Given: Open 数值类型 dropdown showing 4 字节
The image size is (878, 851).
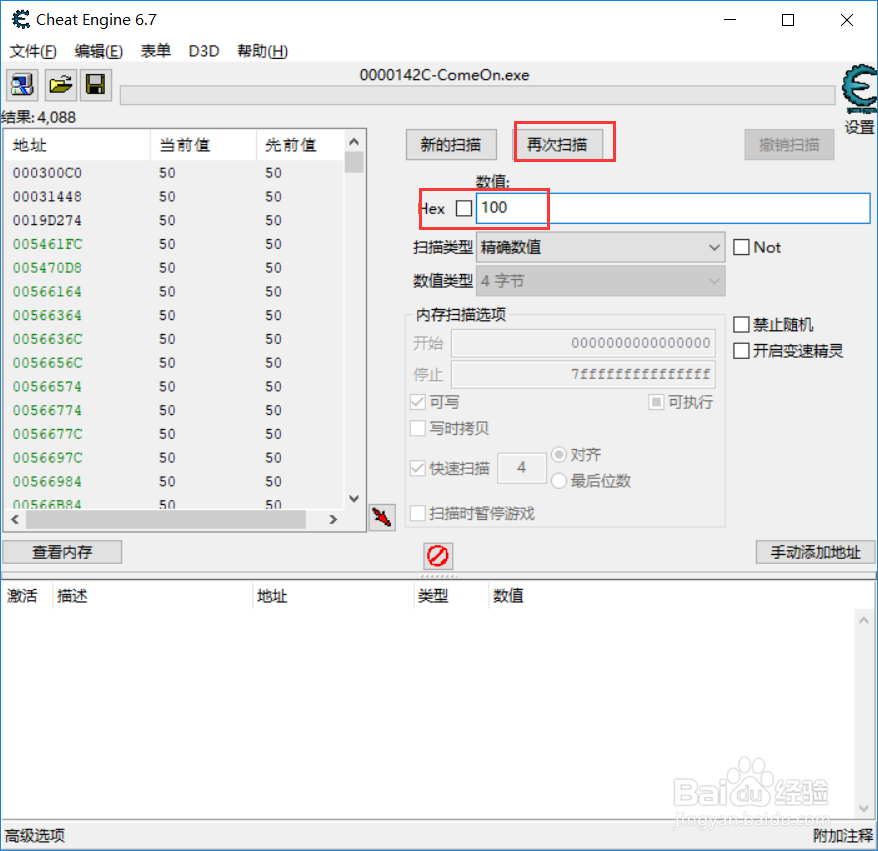Looking at the screenshot, I should click(x=600, y=281).
